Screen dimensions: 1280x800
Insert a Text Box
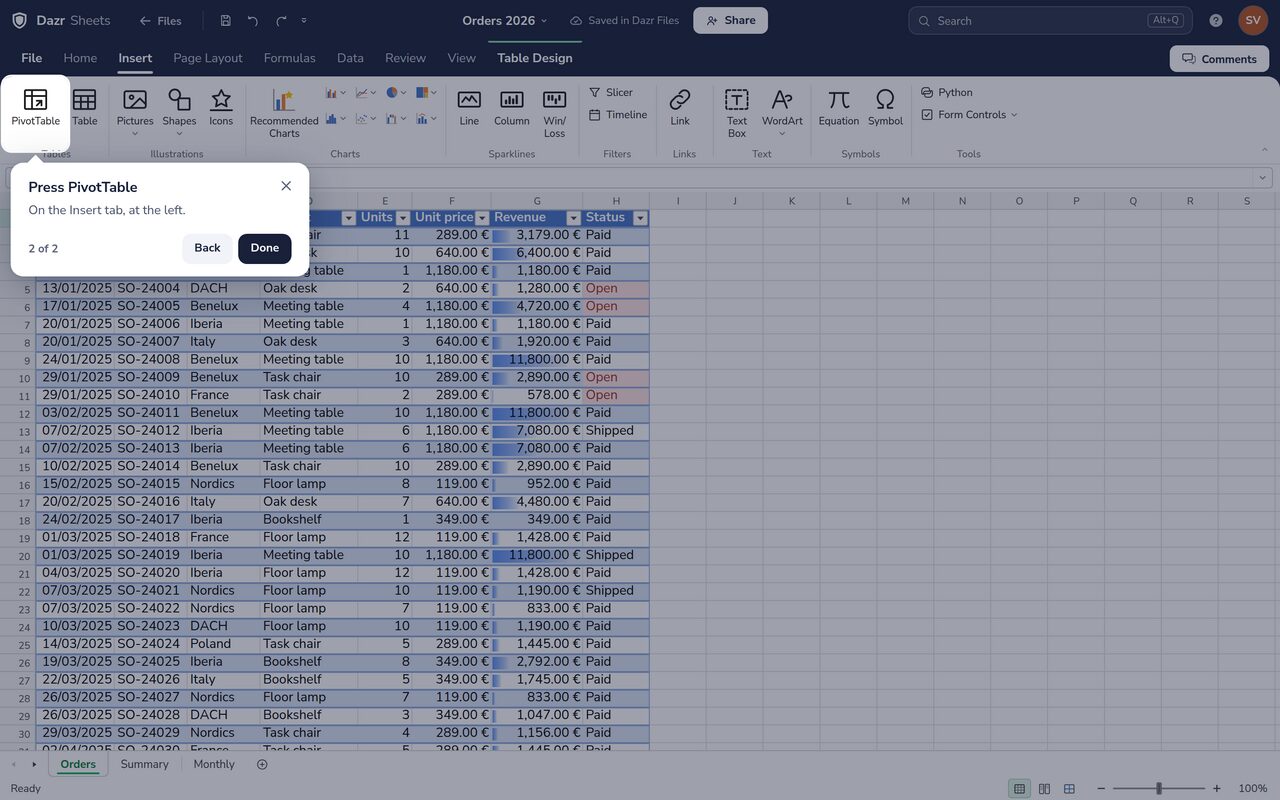[x=737, y=113]
